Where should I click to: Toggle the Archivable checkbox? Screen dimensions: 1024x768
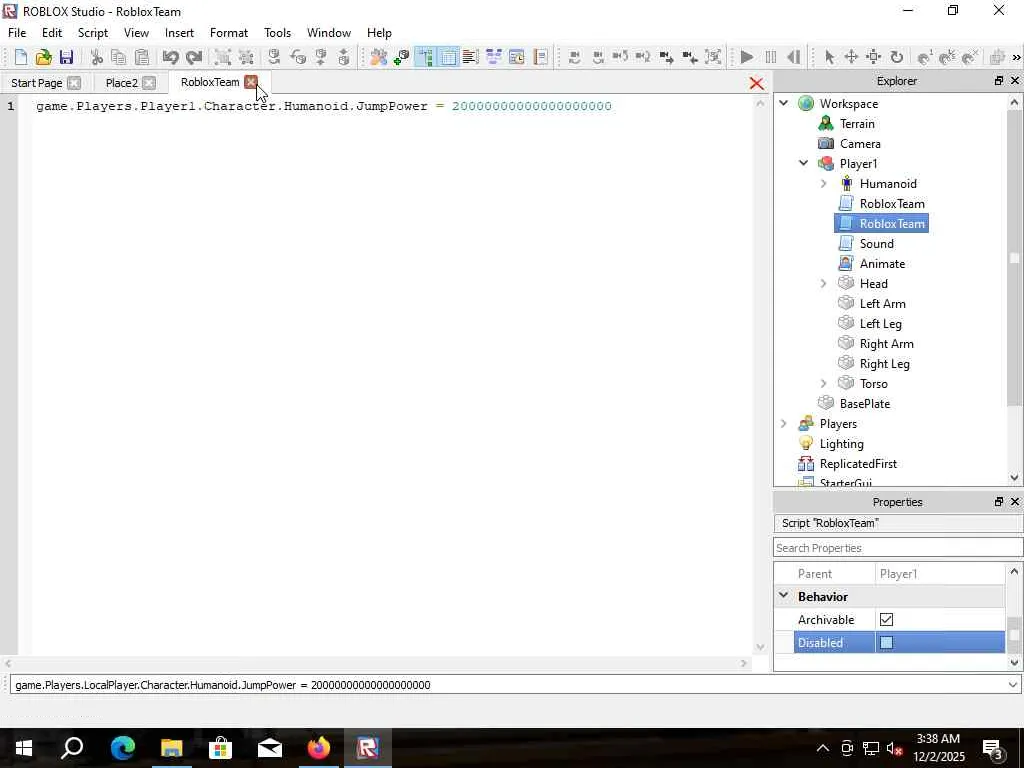[x=886, y=620]
